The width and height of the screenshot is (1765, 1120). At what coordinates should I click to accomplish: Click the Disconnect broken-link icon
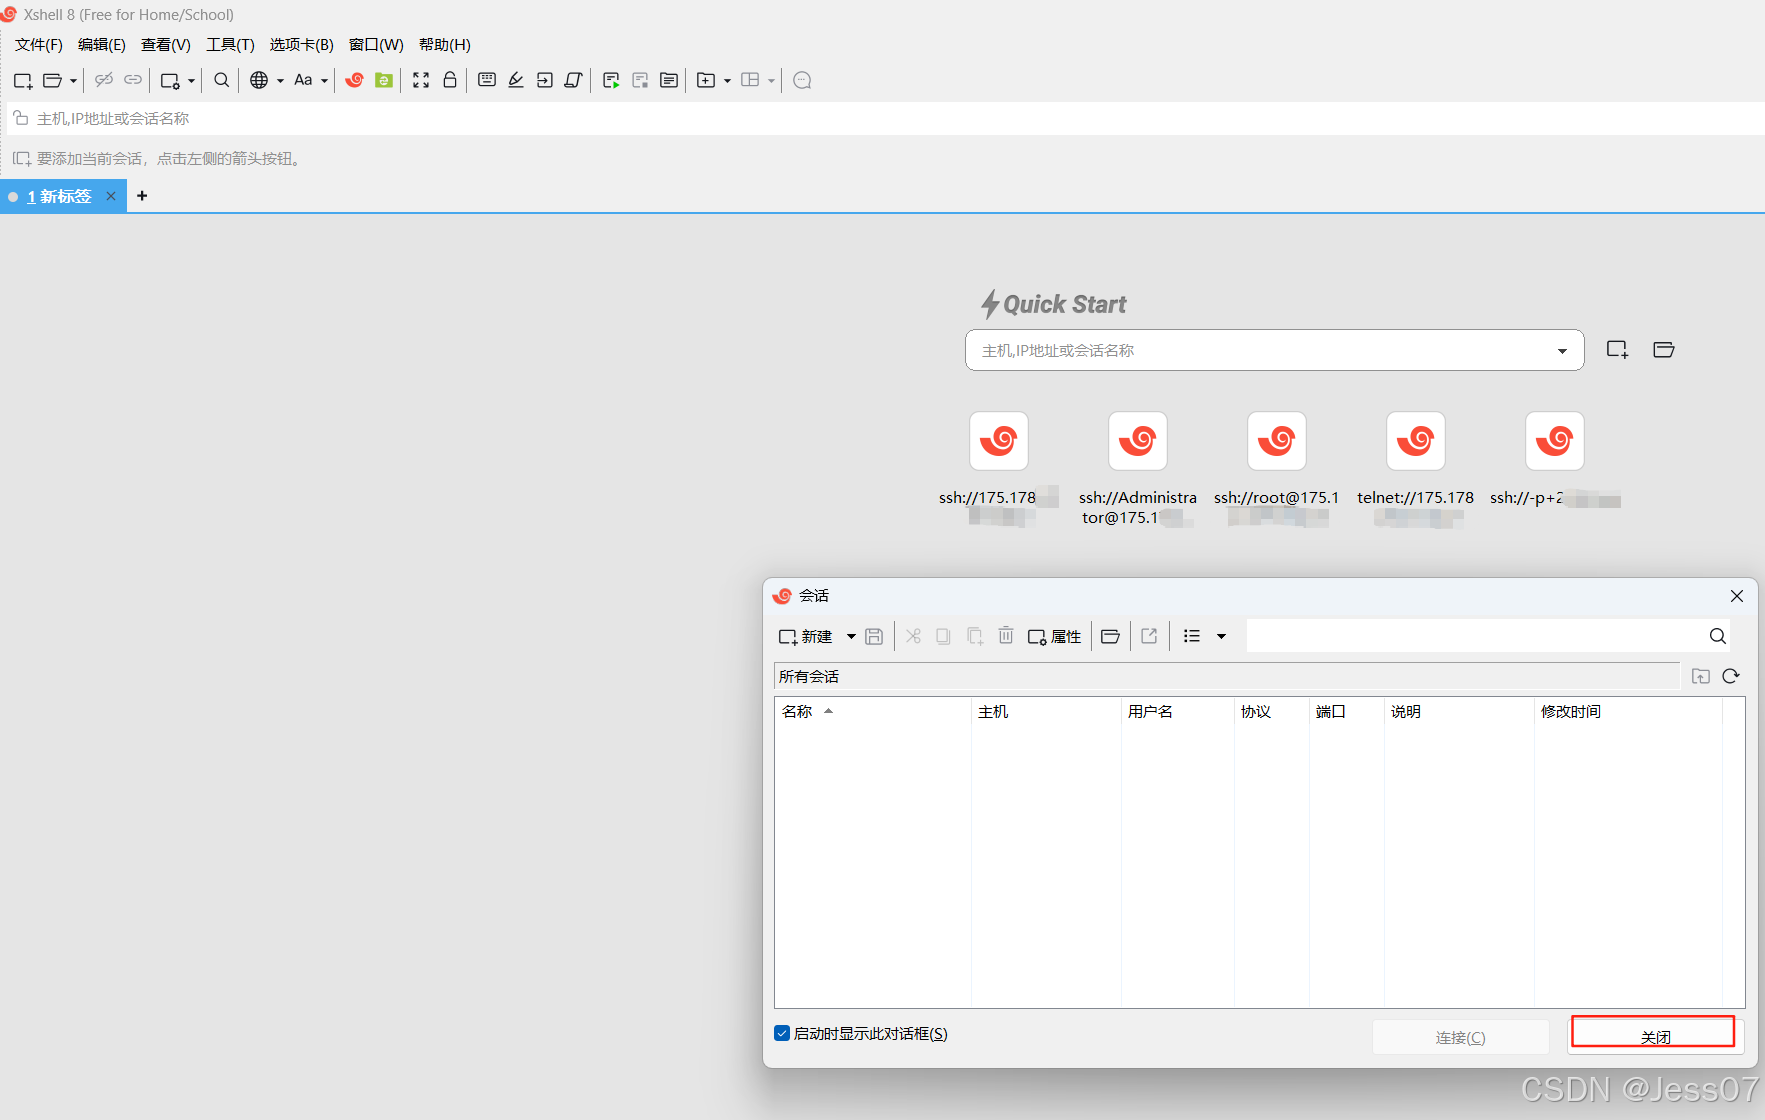104,80
